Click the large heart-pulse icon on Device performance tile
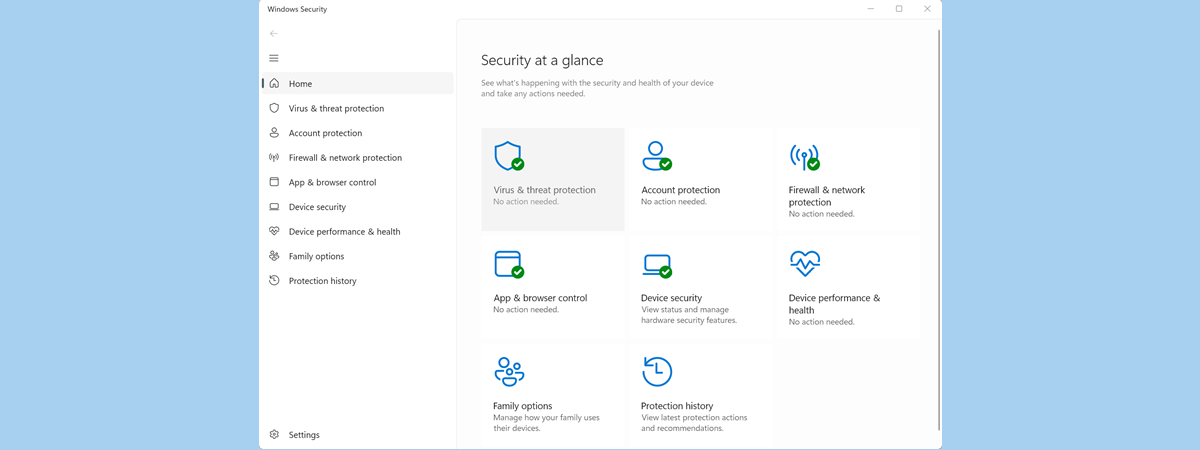The height and width of the screenshot is (450, 1200). (x=805, y=264)
